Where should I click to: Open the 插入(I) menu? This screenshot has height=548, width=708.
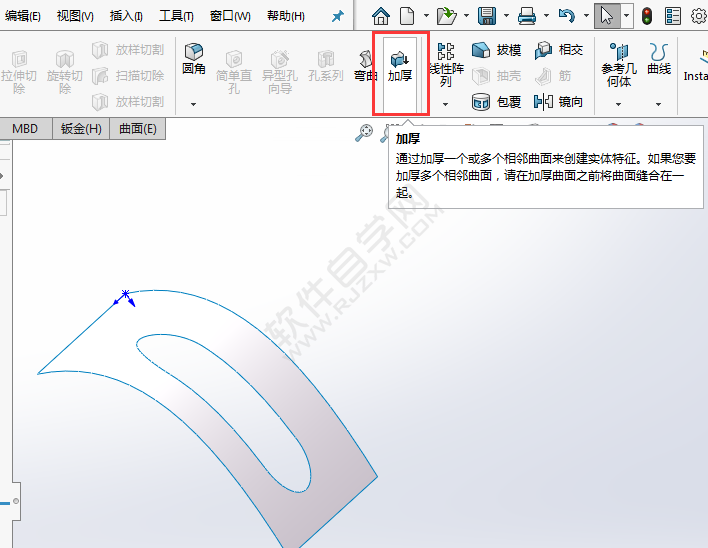tap(126, 16)
